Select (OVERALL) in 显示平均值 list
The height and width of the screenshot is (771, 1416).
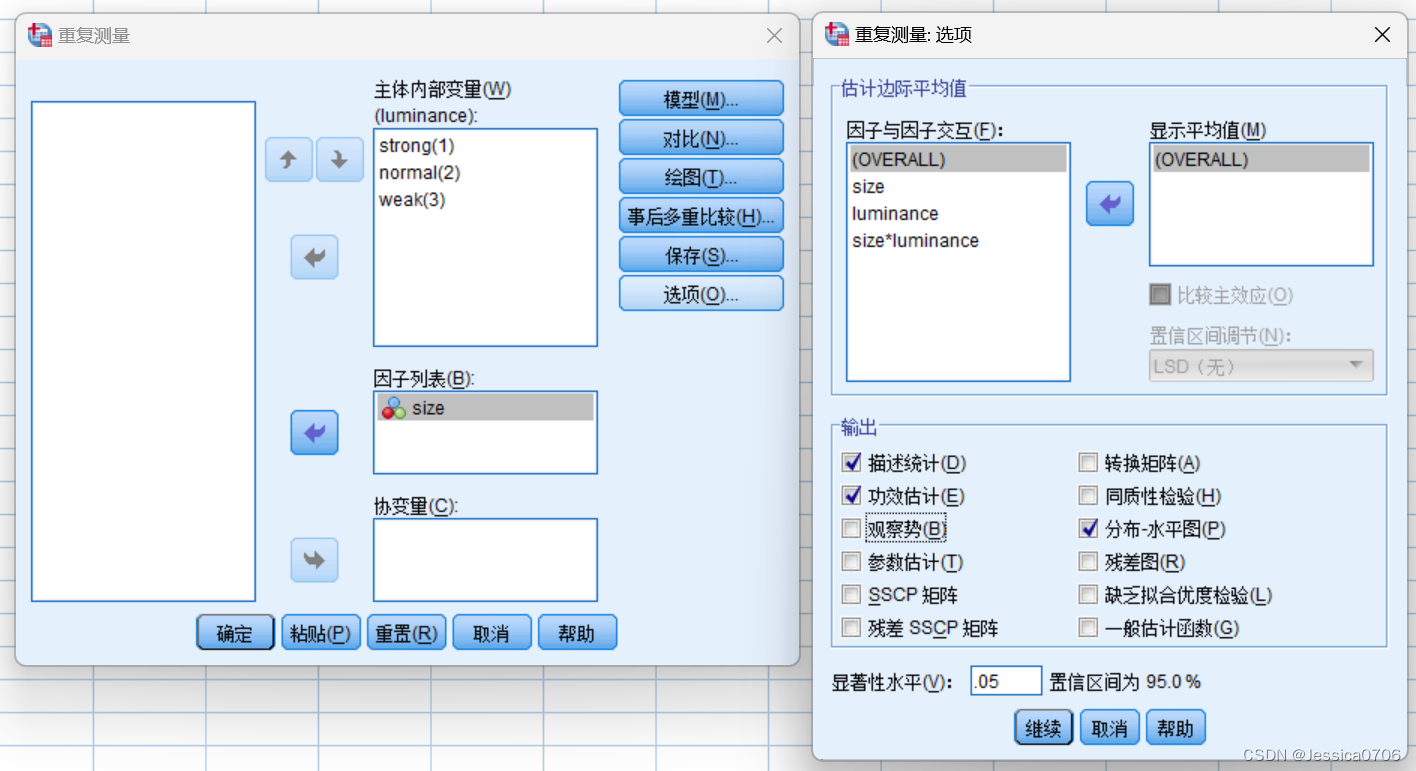[1261, 159]
